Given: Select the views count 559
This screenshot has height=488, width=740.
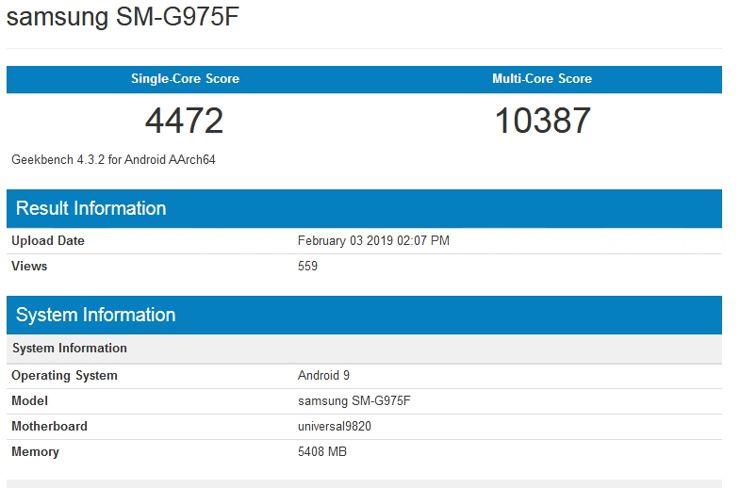Looking at the screenshot, I should 308,266.
